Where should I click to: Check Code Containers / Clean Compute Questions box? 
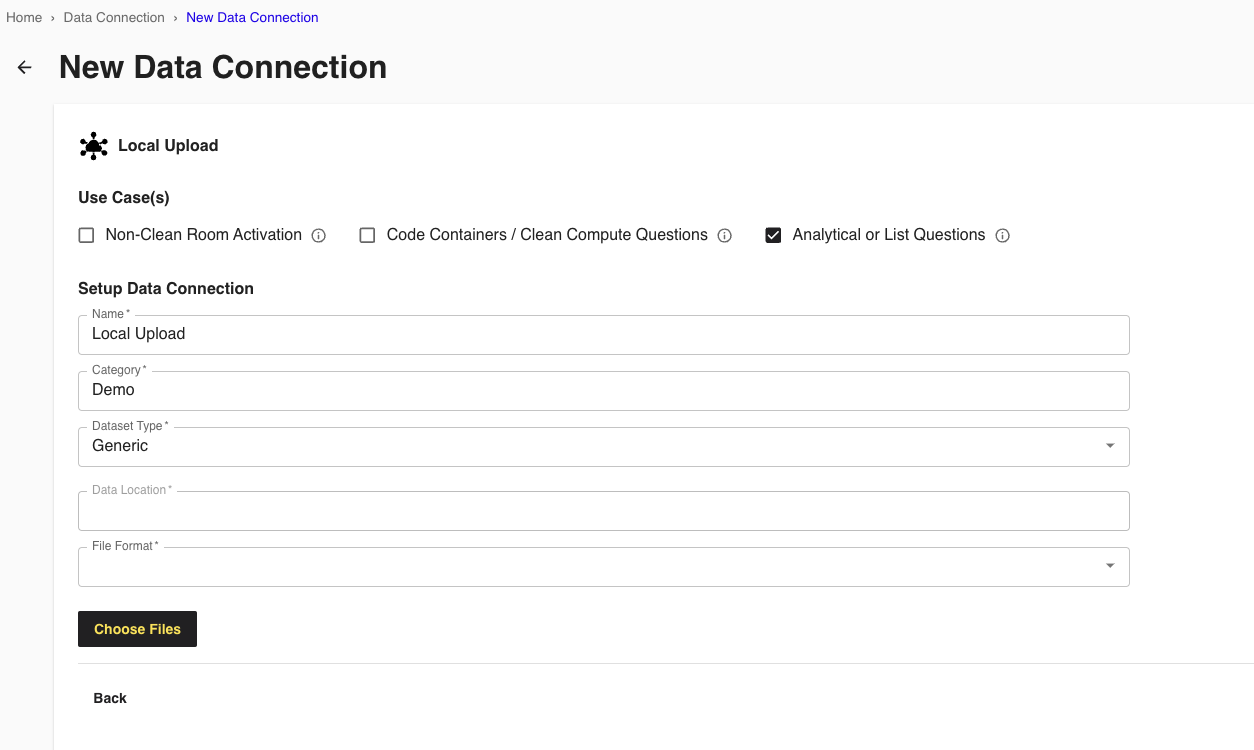[x=367, y=236]
